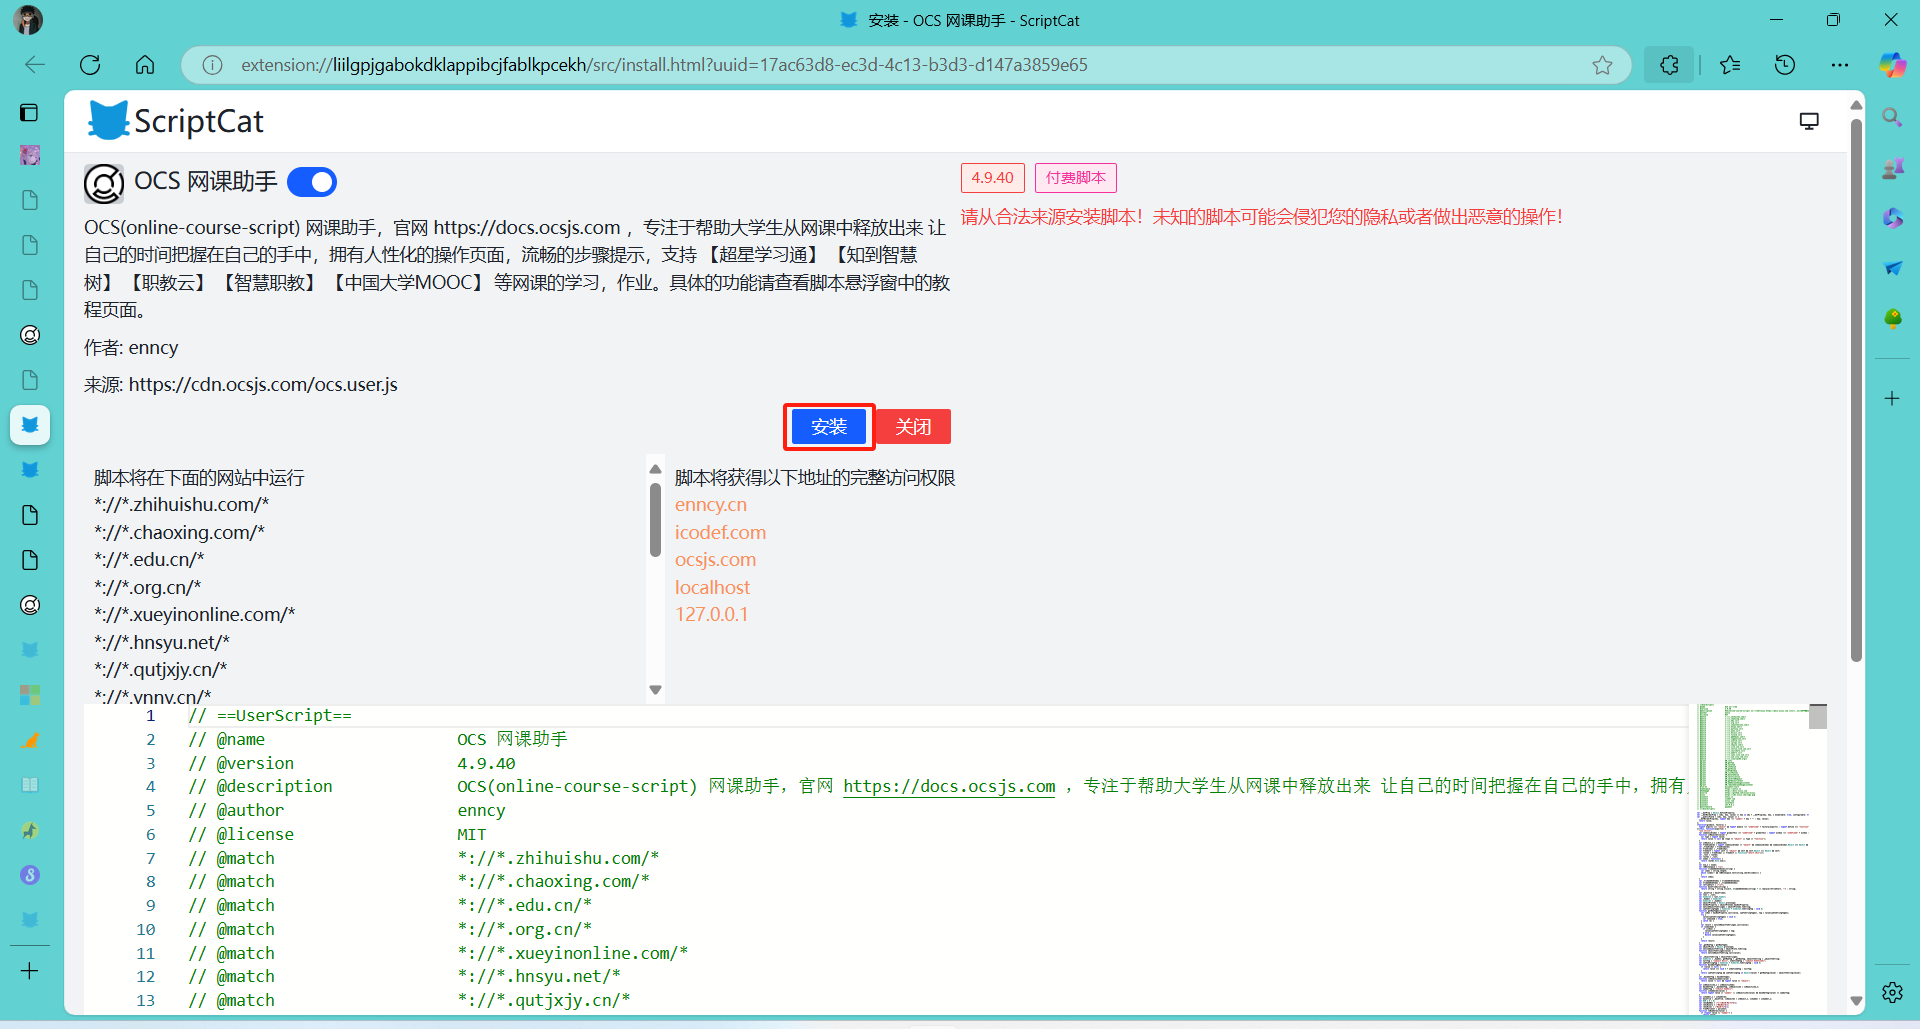Click the source URL cdn.ocsjs.com/ocs.user.js text
This screenshot has height=1029, width=1920.
coord(263,385)
